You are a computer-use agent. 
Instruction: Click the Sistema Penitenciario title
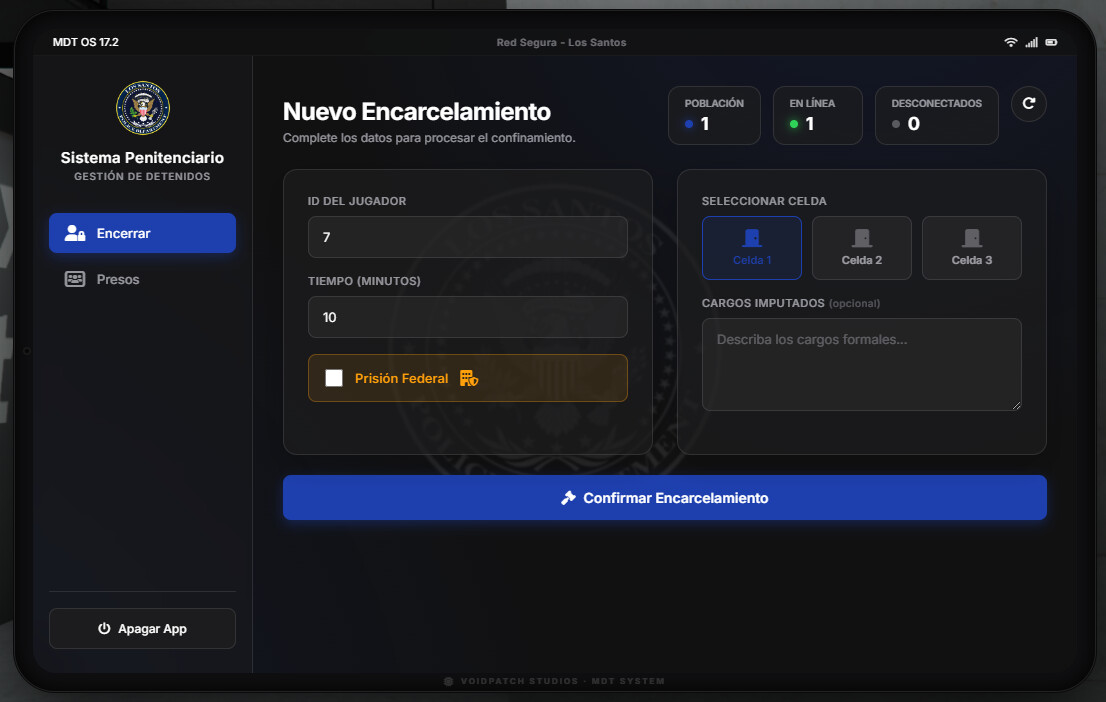pos(142,157)
